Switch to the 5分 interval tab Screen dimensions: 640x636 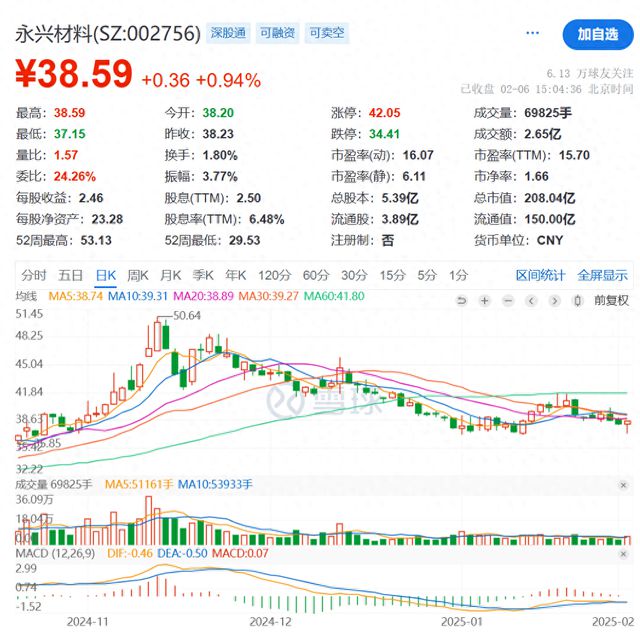tap(427, 276)
